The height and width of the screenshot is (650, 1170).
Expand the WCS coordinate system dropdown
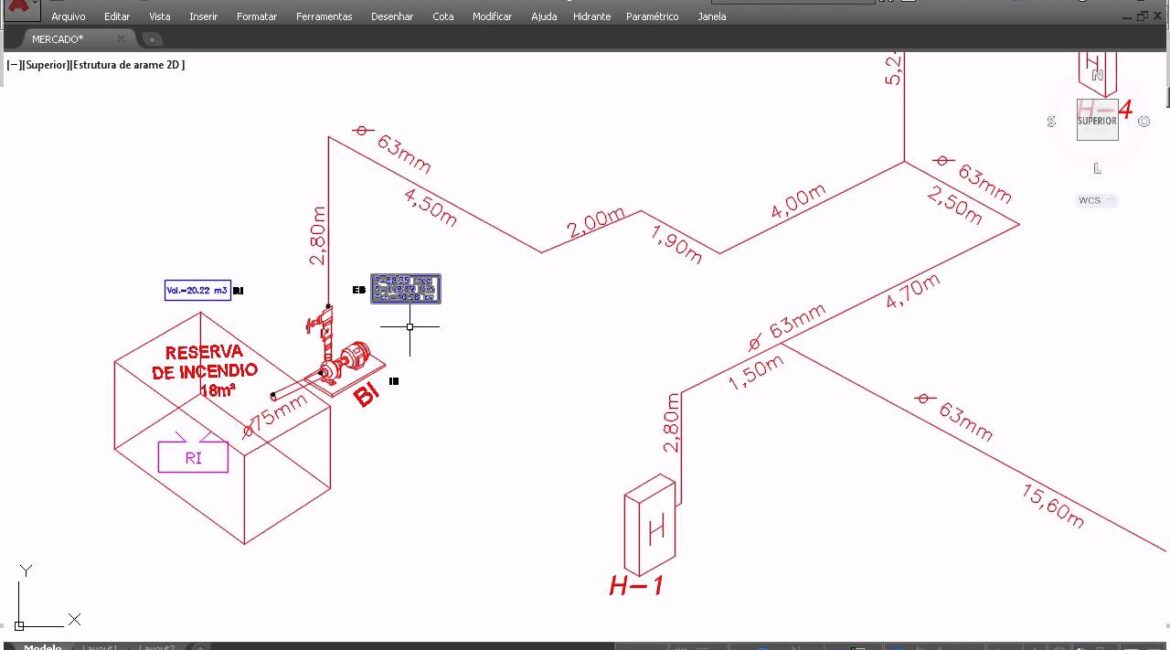[1096, 200]
